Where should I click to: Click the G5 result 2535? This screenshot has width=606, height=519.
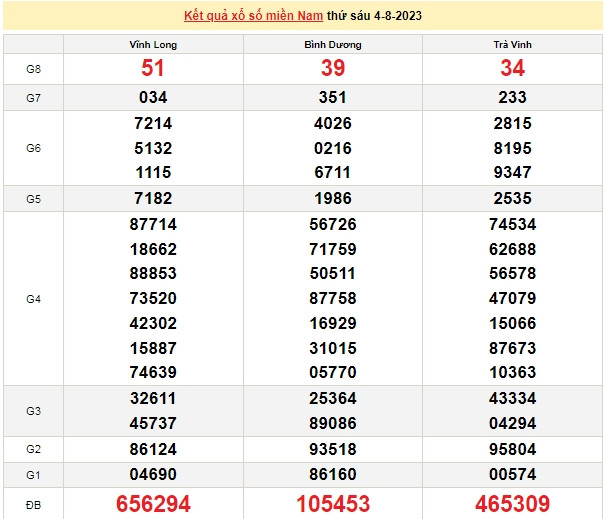coord(512,198)
